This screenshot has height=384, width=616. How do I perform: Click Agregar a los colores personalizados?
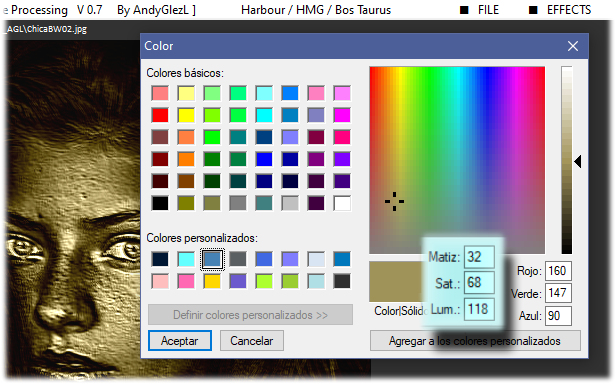(475, 341)
